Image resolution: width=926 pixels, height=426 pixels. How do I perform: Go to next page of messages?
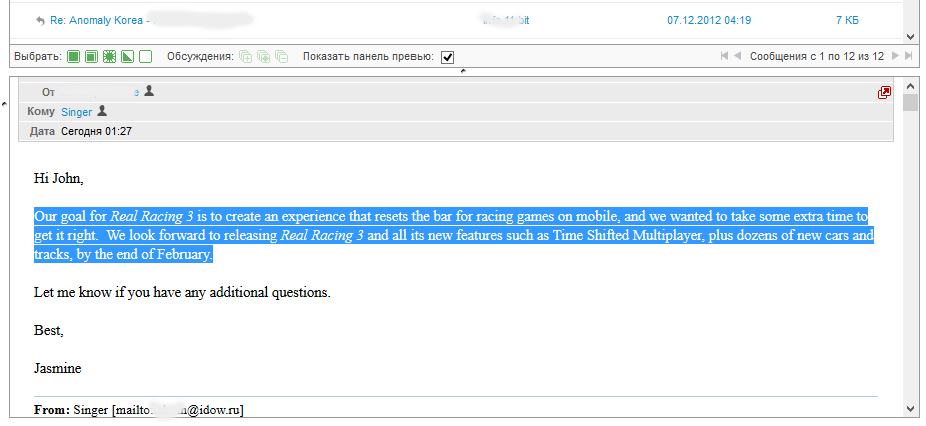point(895,56)
